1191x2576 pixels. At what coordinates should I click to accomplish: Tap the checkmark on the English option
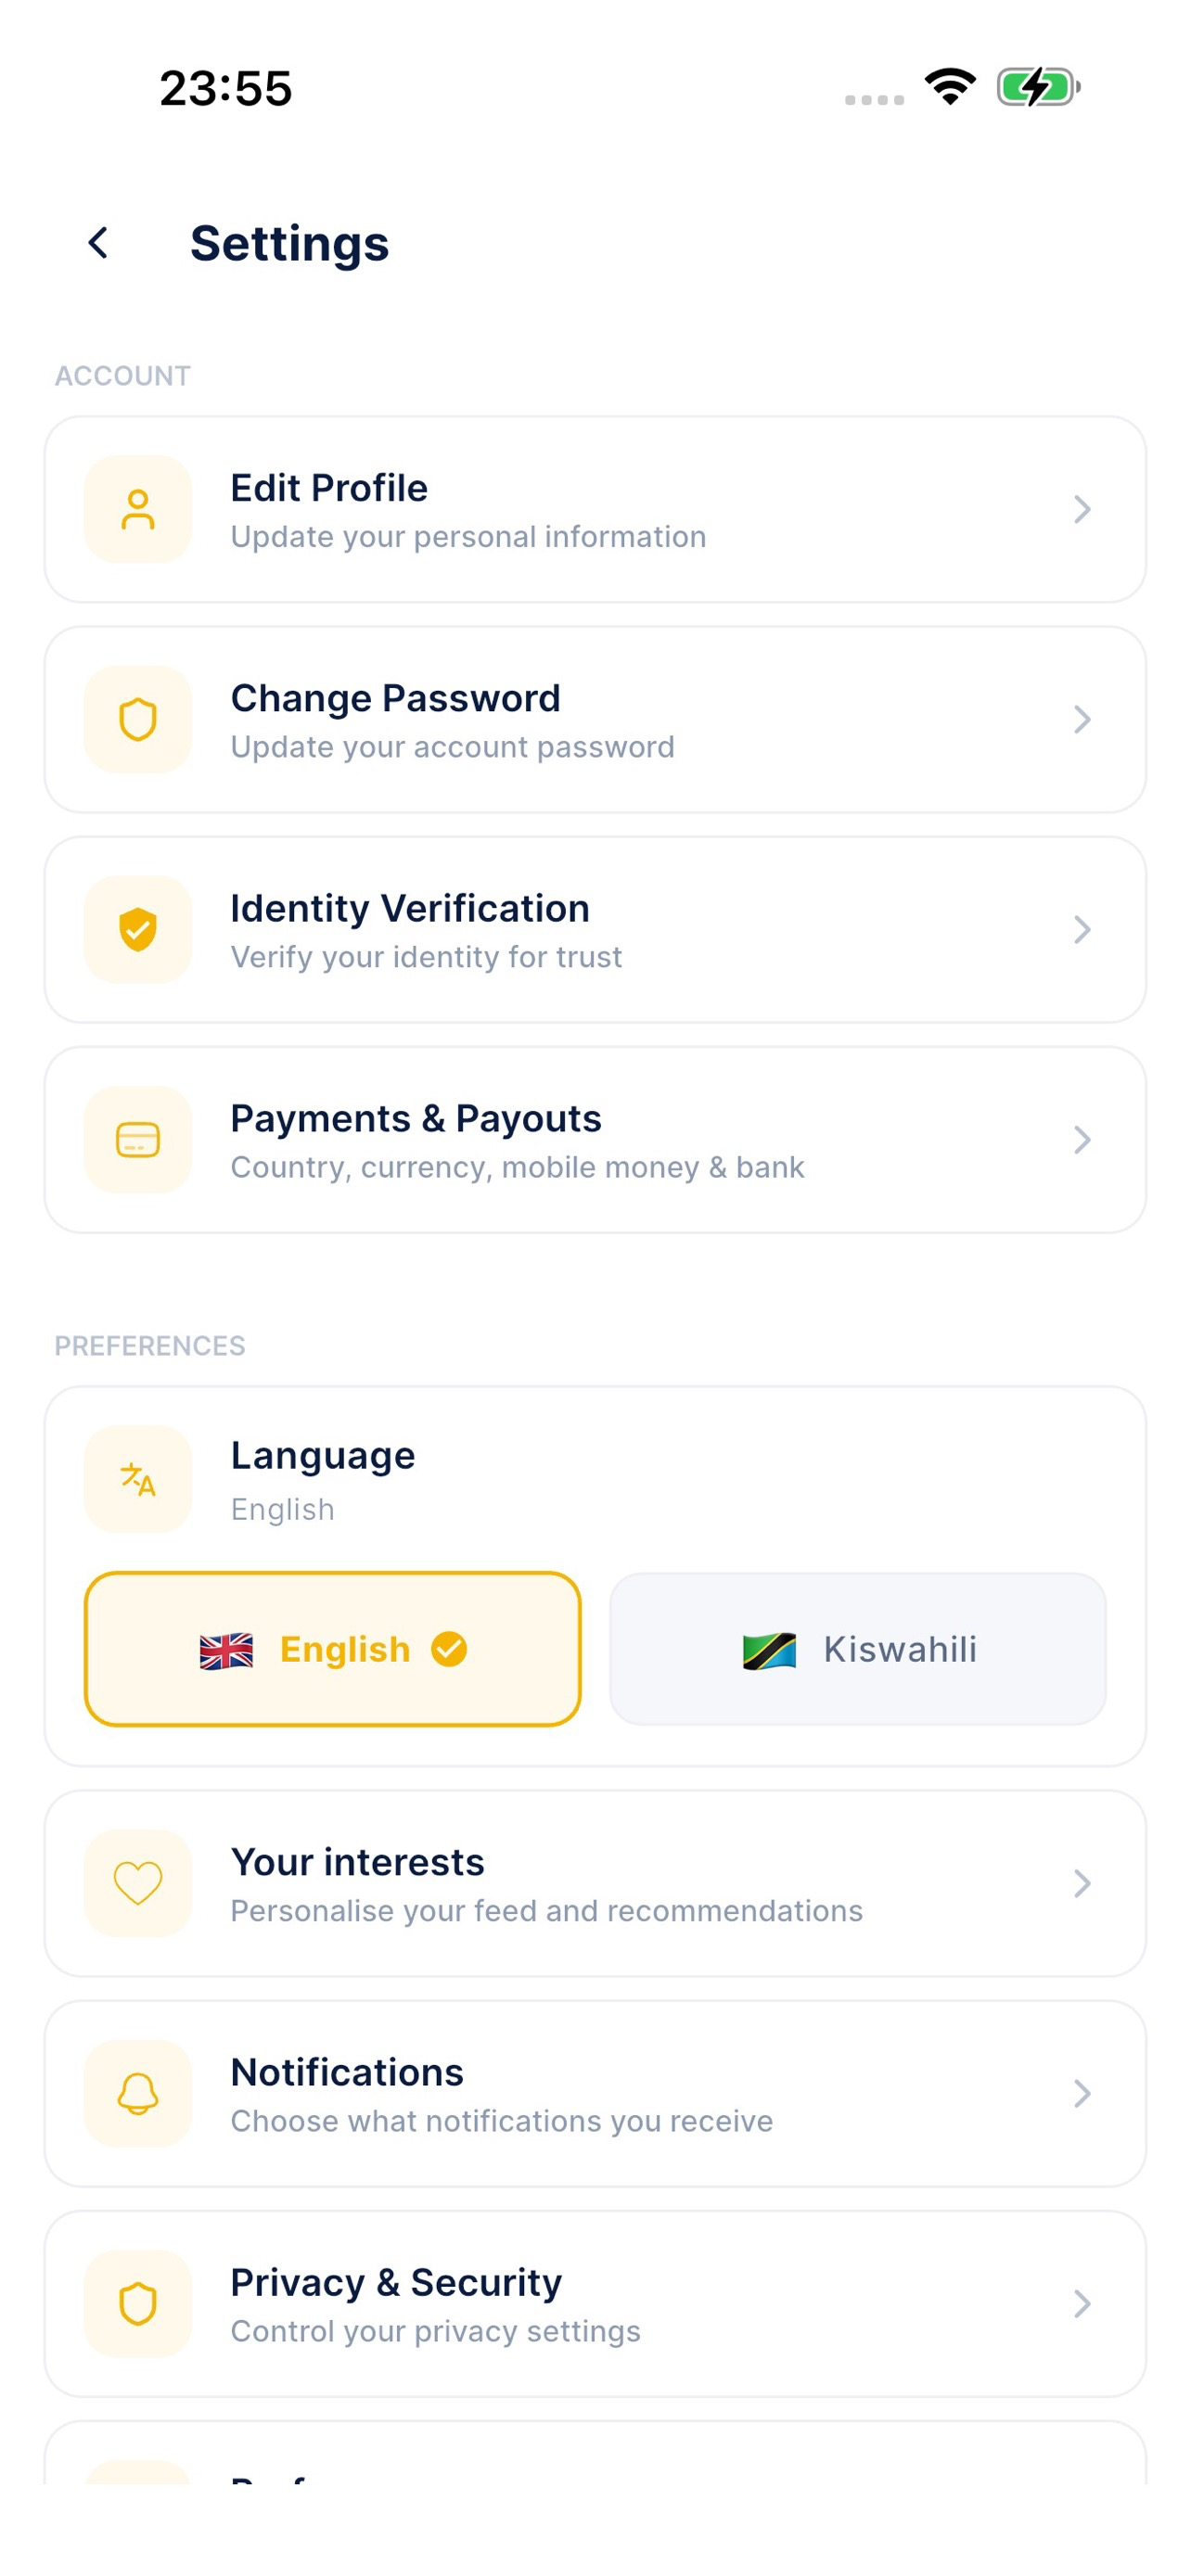pyautogui.click(x=449, y=1649)
